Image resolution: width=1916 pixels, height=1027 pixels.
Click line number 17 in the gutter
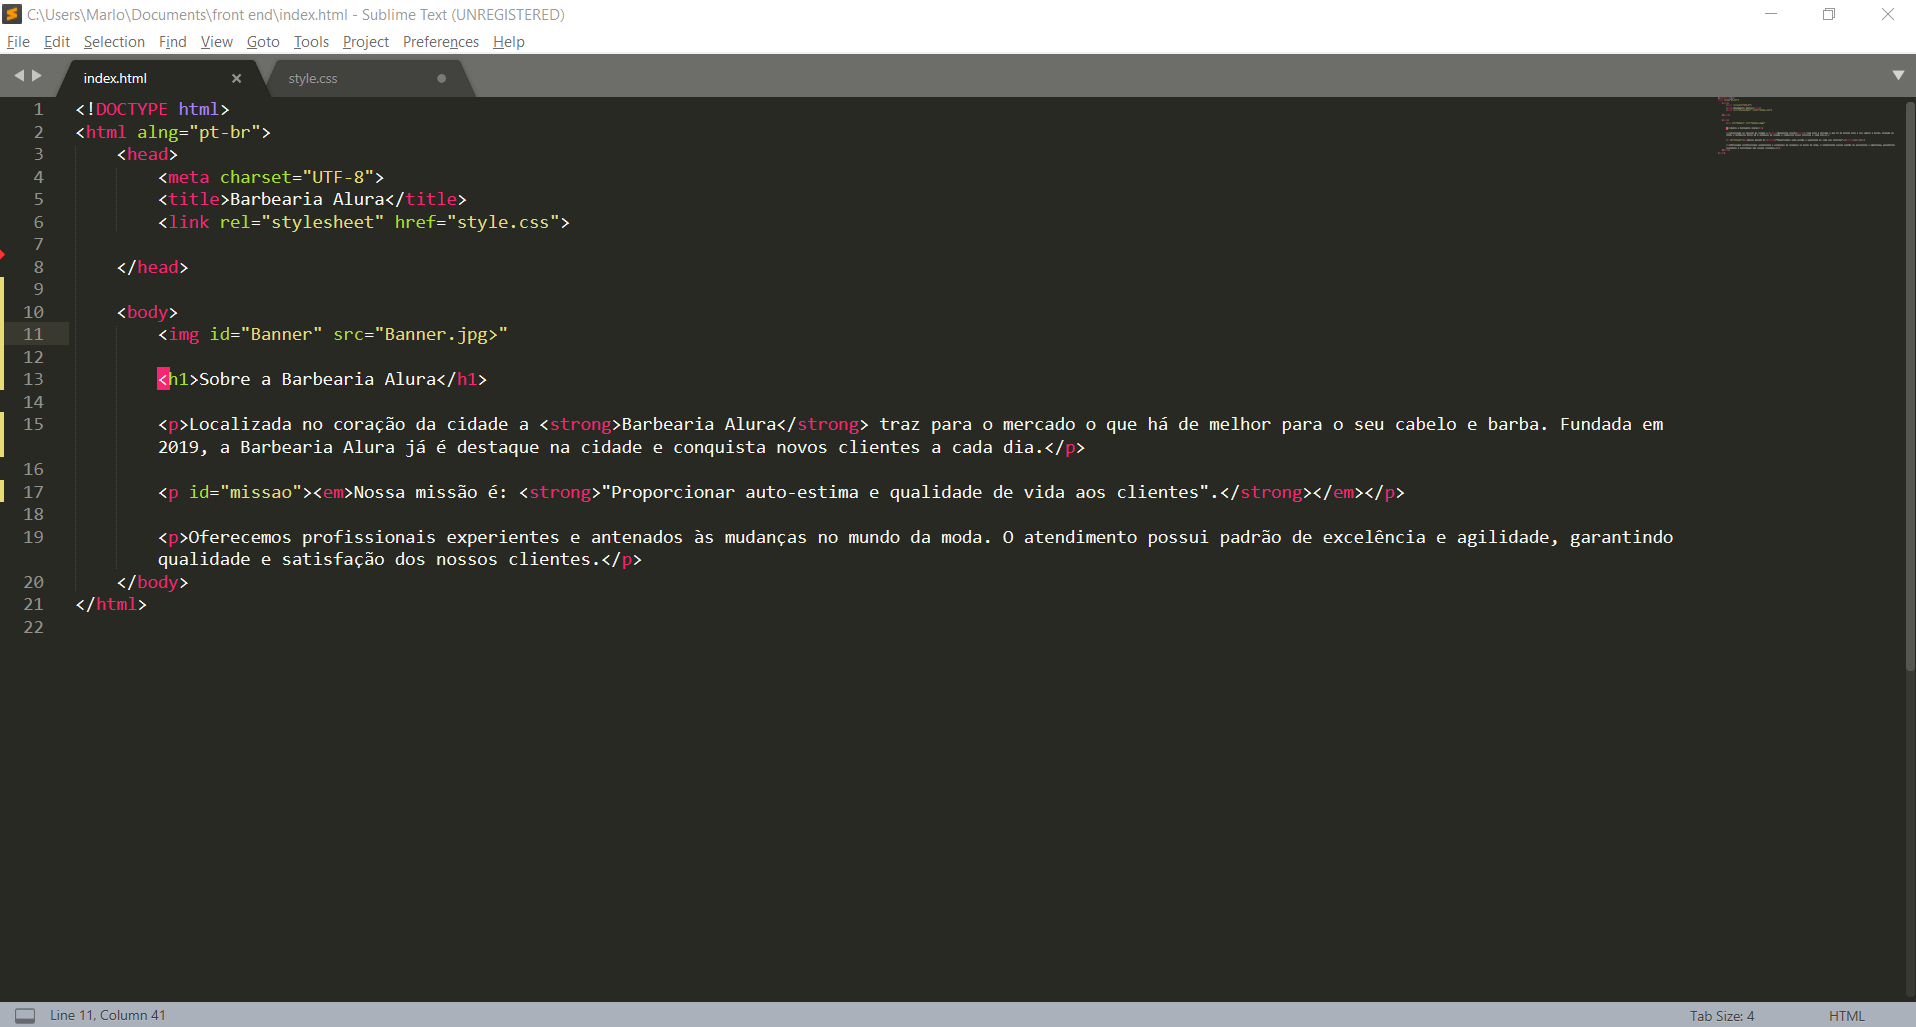point(33,492)
